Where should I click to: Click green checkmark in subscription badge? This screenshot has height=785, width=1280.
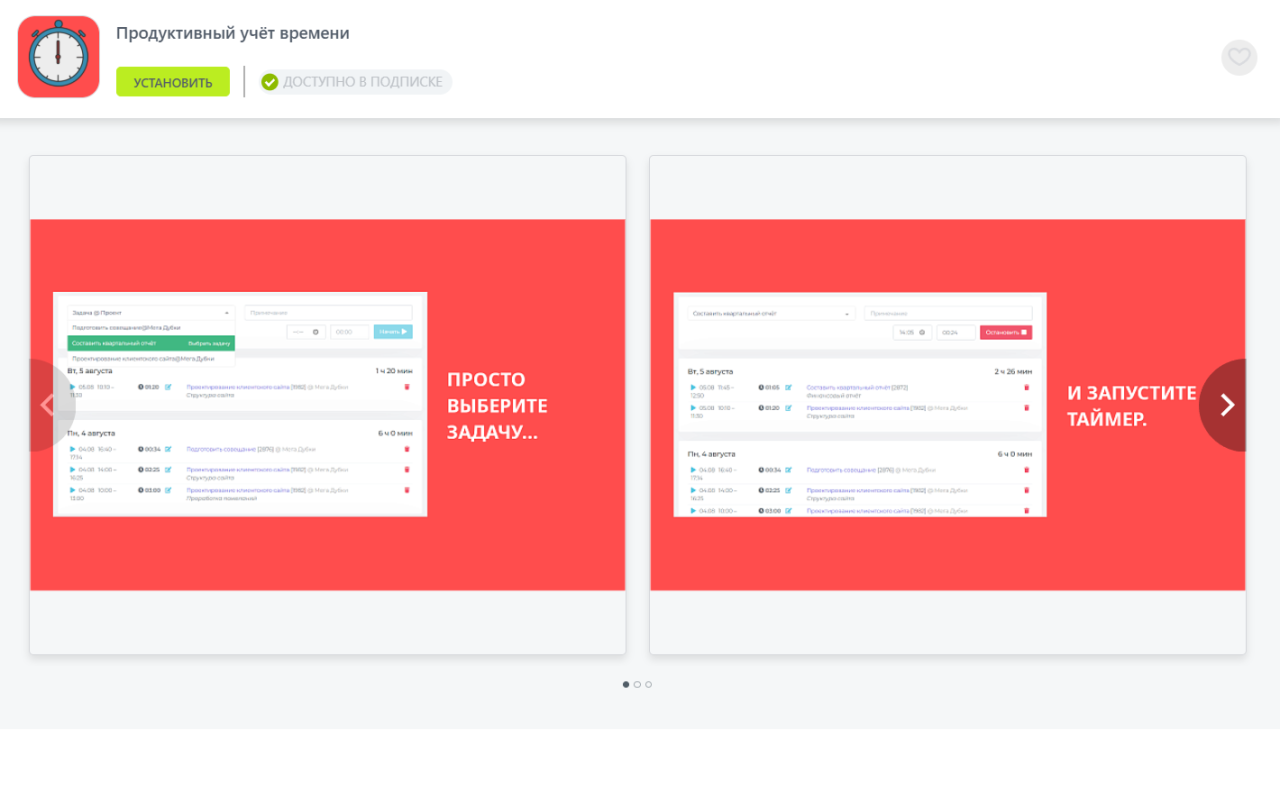click(270, 82)
